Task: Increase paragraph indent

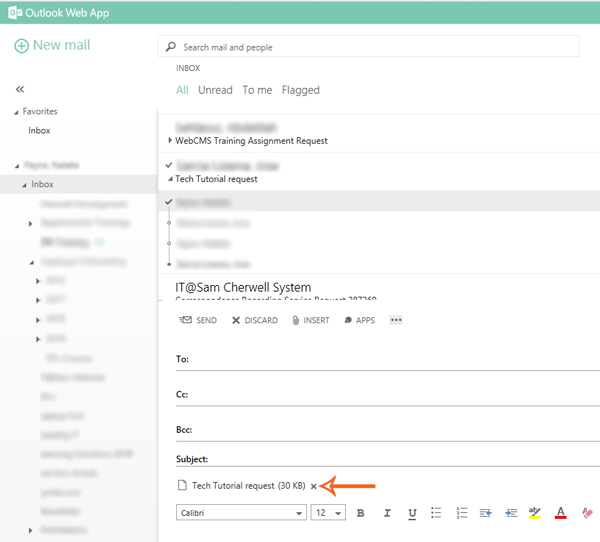Action: [511, 513]
